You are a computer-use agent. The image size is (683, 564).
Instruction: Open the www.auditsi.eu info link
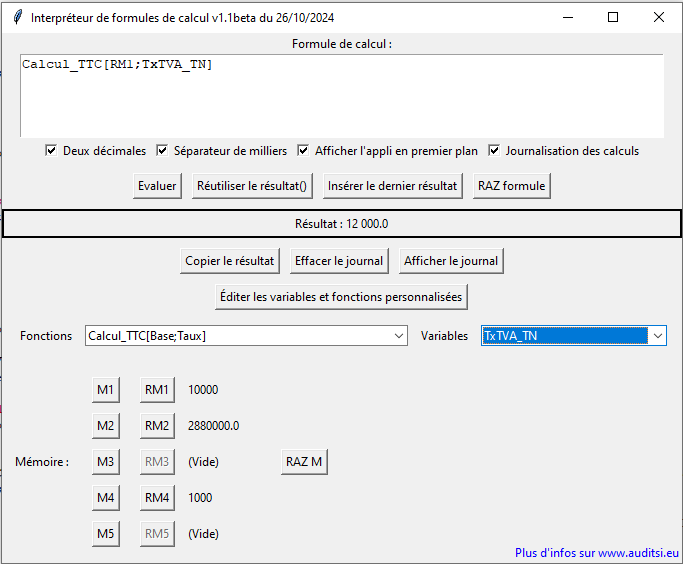point(597,553)
